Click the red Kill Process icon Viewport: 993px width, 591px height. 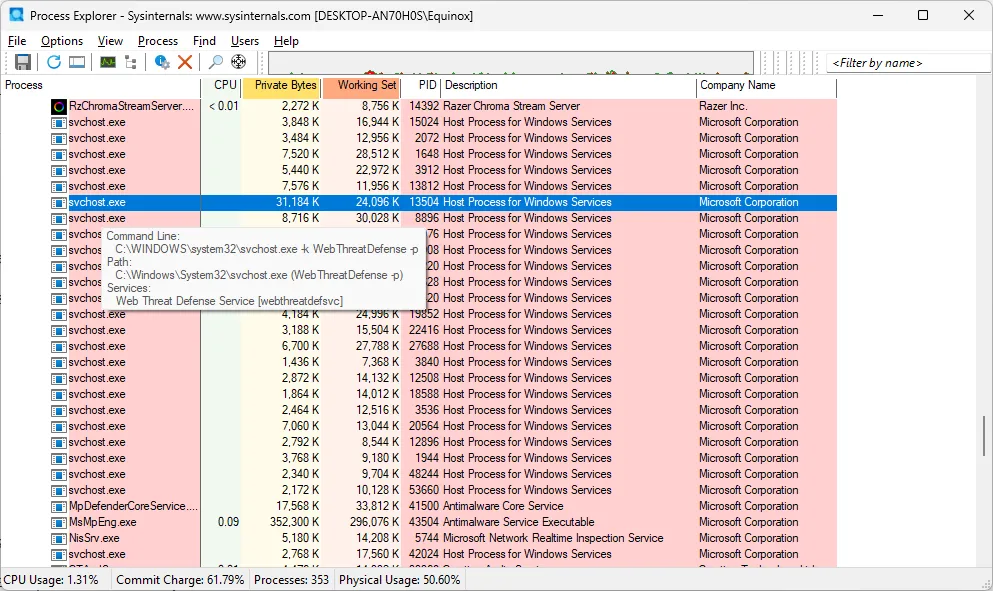(x=185, y=62)
